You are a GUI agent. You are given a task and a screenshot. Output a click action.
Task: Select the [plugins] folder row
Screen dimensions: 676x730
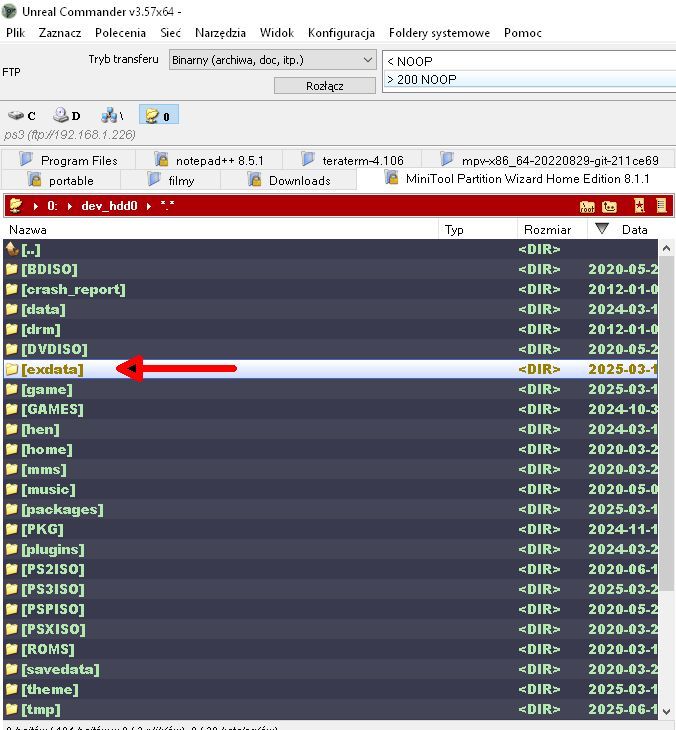click(331, 549)
